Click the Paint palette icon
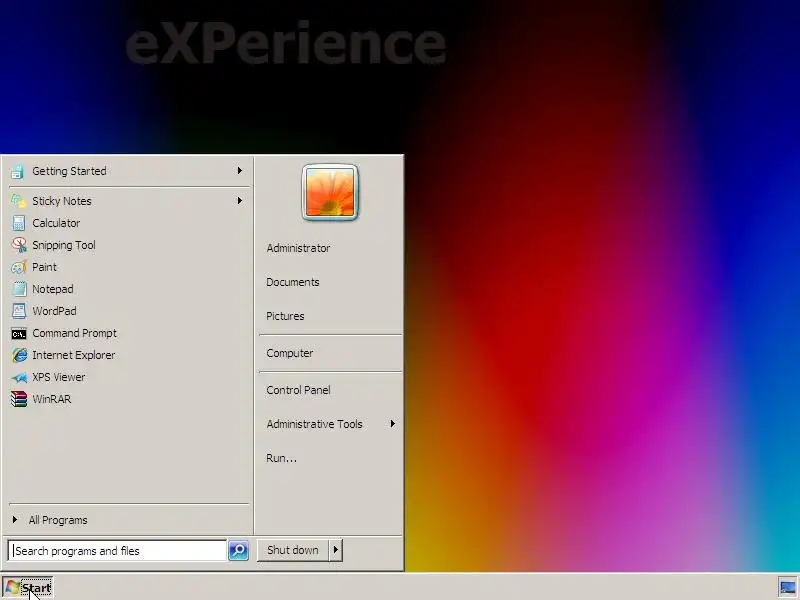This screenshot has width=800, height=600. [19, 267]
